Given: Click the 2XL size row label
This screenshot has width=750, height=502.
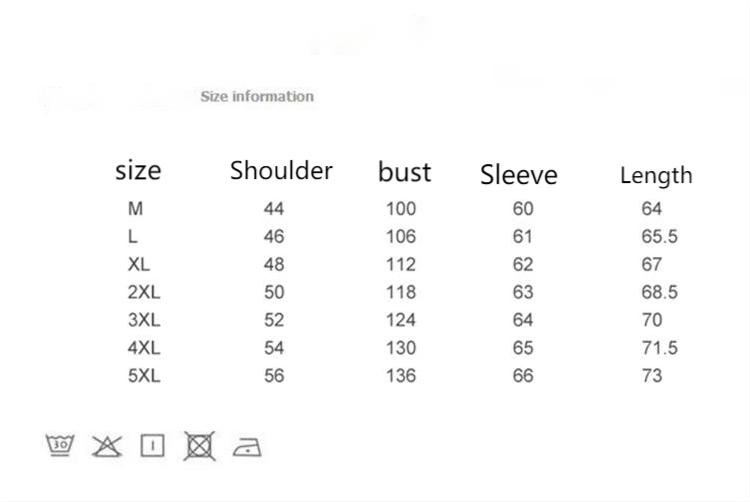Looking at the screenshot, I should pos(144,293).
